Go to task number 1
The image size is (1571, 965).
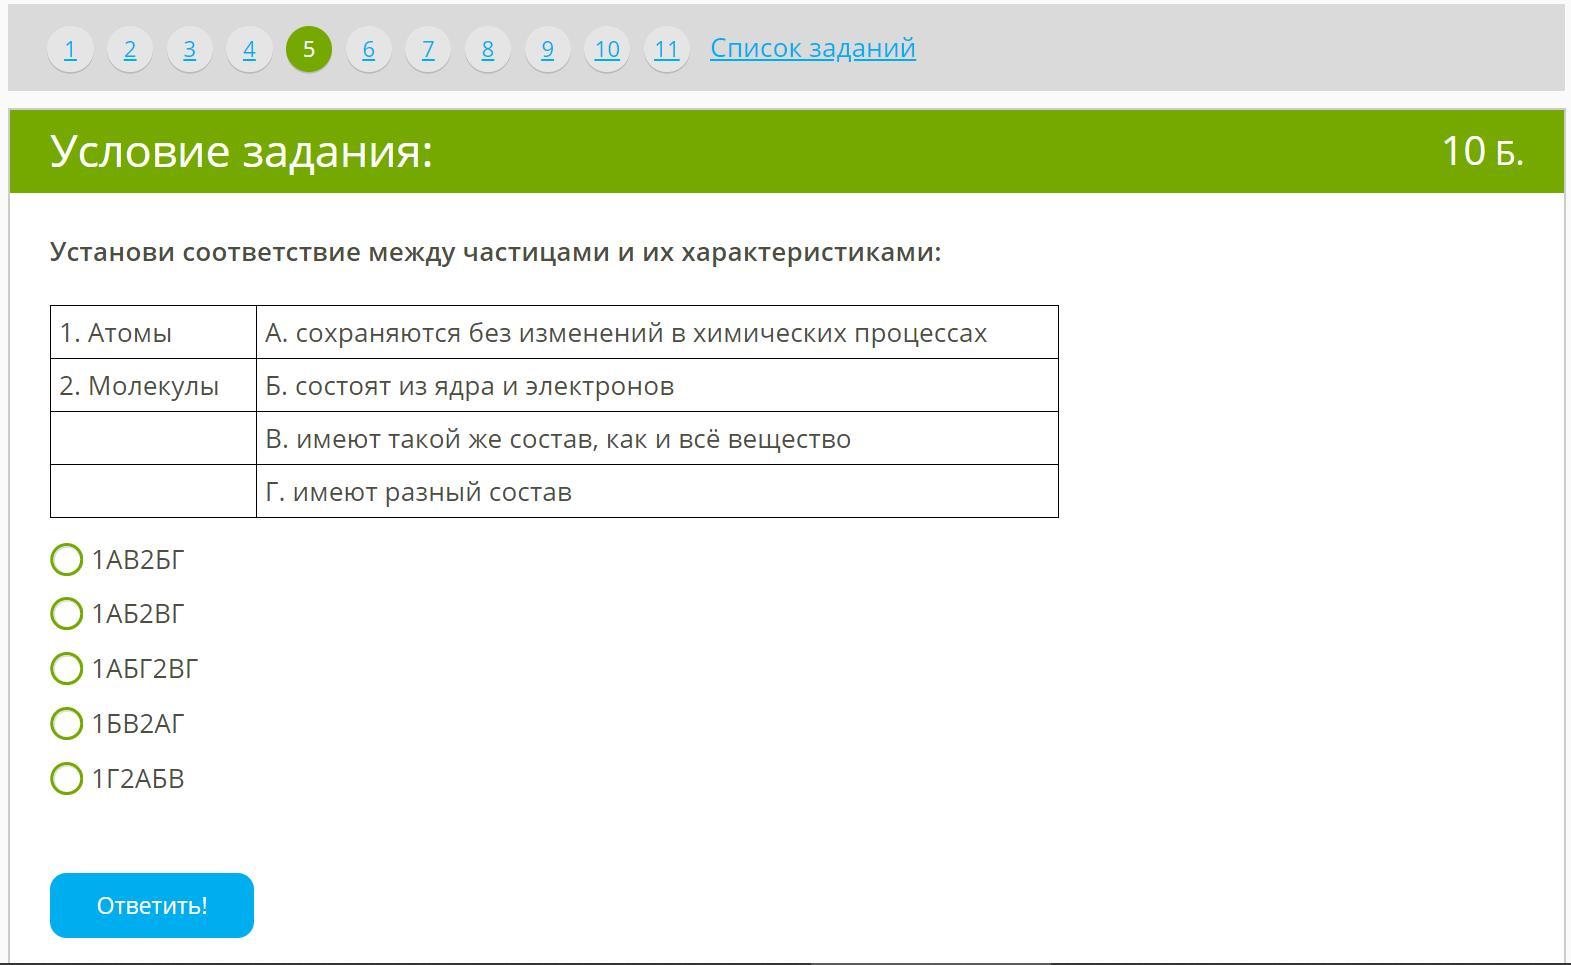(70, 49)
